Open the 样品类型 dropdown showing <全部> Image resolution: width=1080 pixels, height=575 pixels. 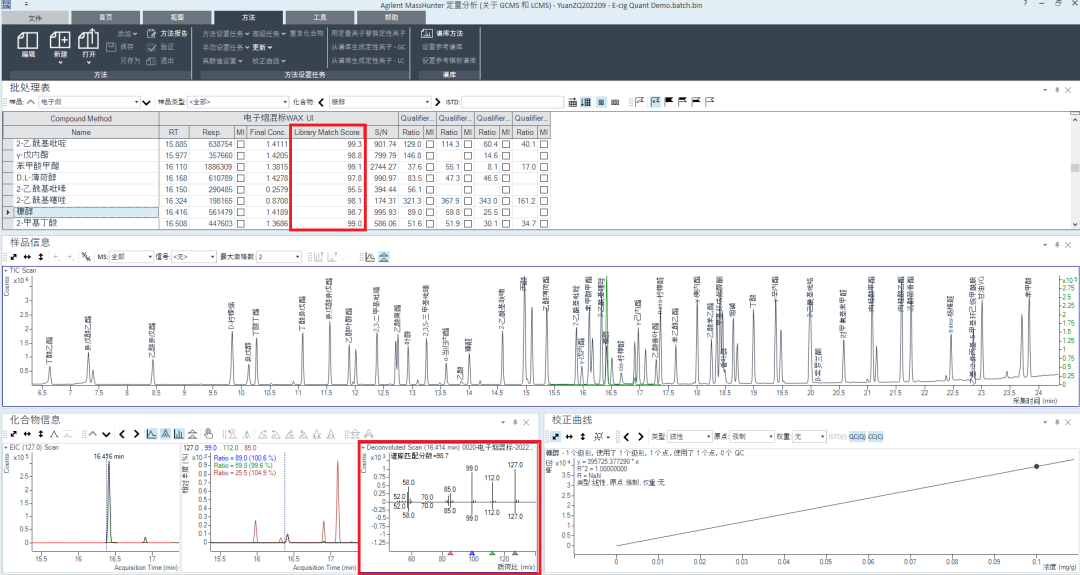(x=238, y=102)
